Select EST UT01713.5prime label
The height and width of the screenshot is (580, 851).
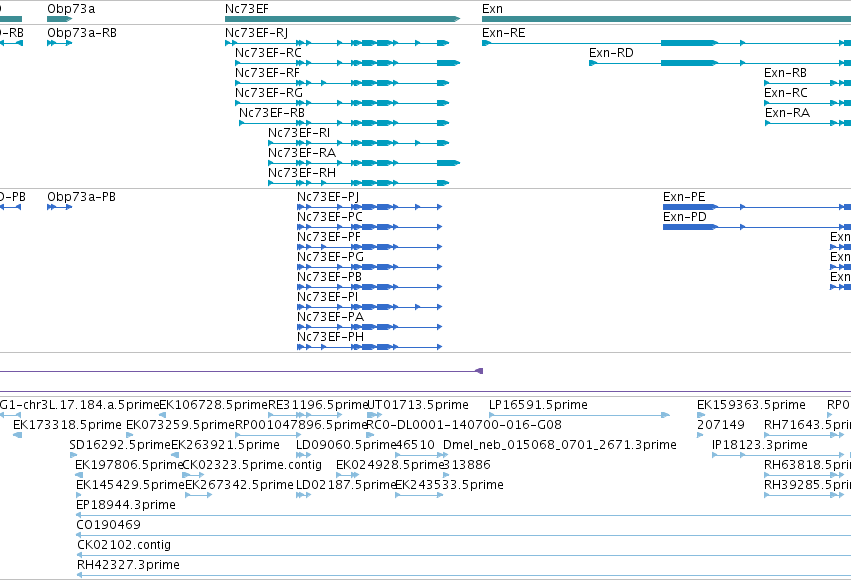click(x=418, y=405)
